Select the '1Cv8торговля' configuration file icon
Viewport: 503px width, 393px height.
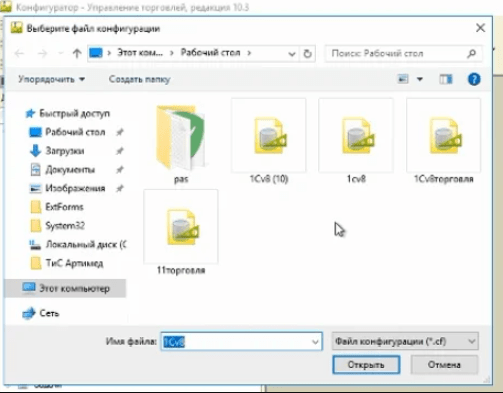pos(444,135)
